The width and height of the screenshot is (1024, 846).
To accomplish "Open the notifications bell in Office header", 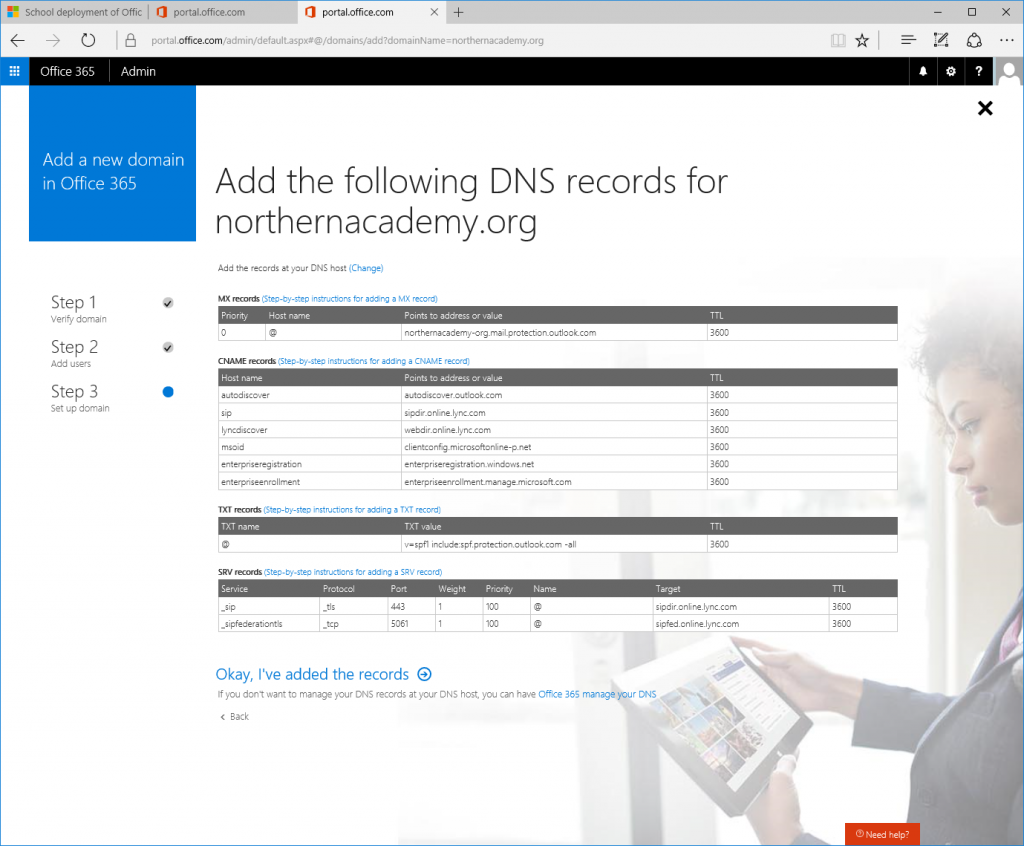I will (923, 71).
